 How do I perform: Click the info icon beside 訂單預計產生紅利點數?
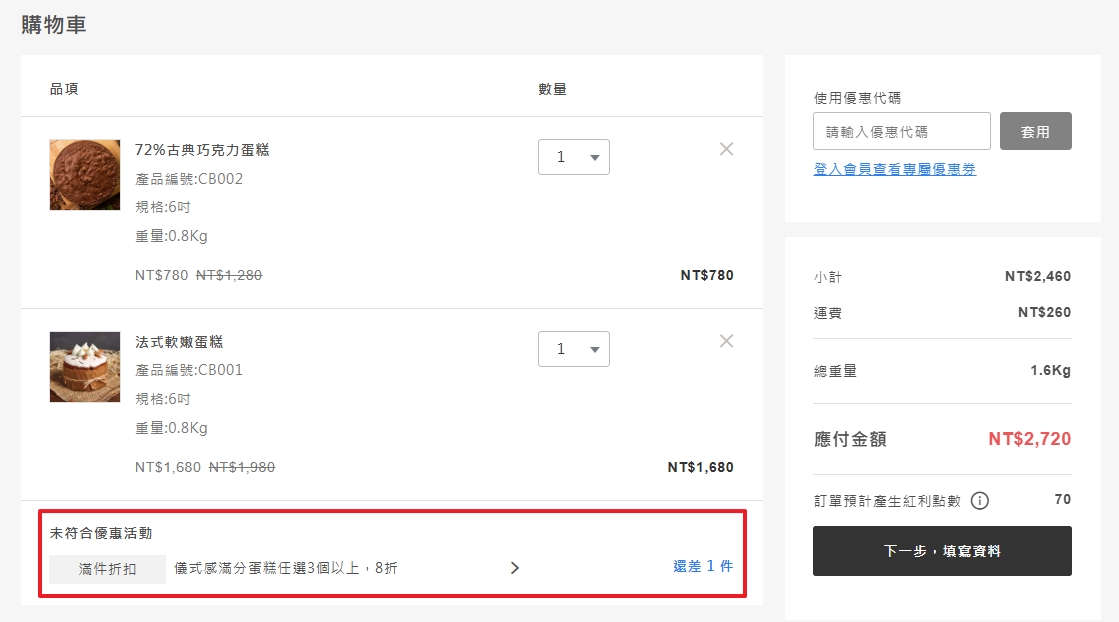pos(980,500)
